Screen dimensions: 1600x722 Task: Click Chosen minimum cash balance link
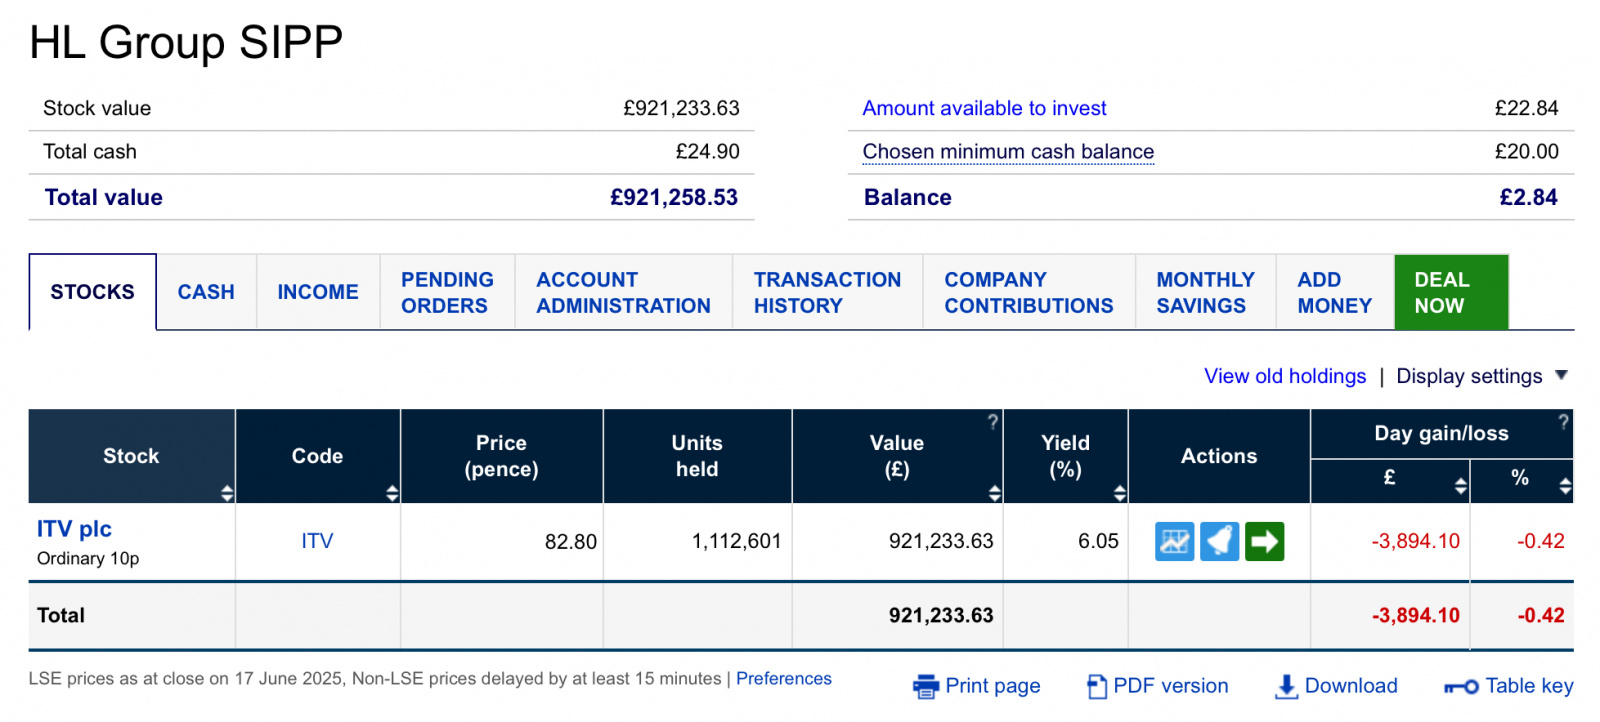pyautogui.click(x=1008, y=152)
